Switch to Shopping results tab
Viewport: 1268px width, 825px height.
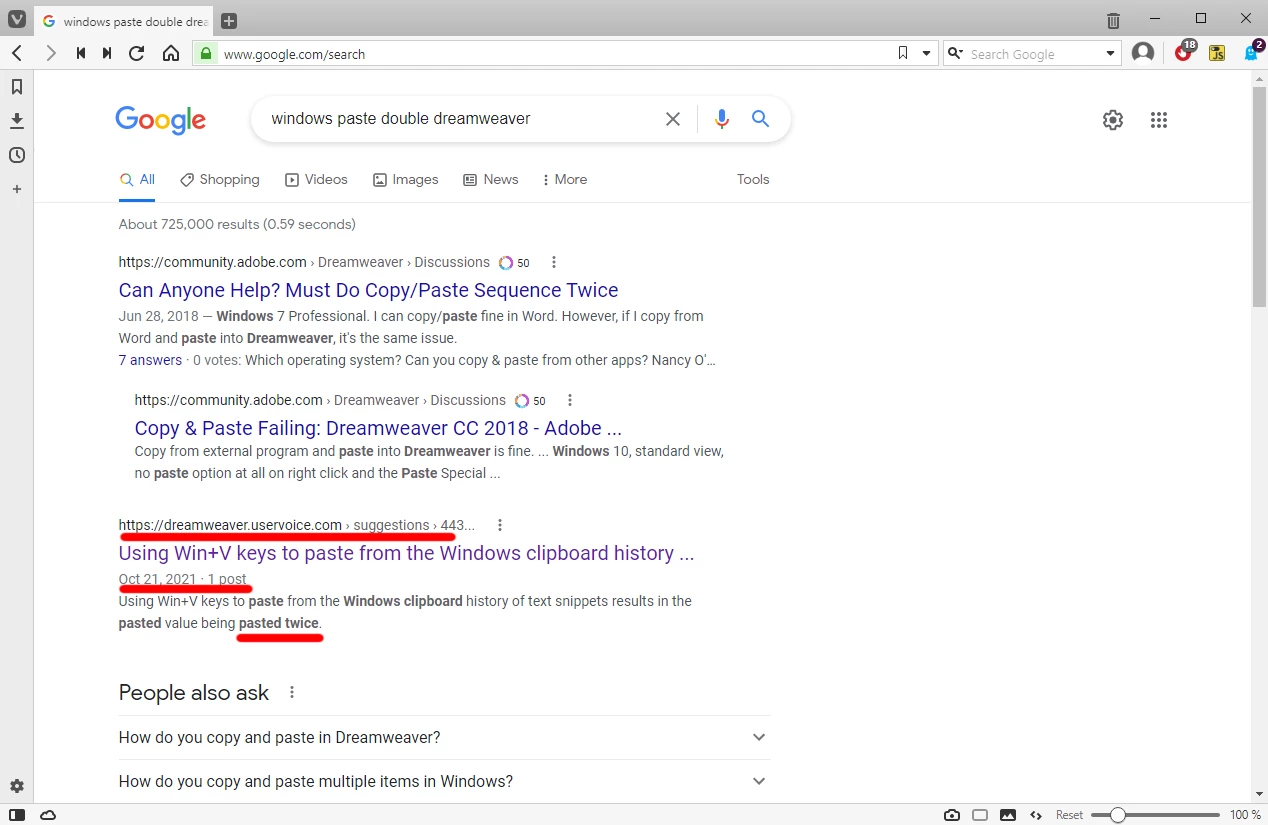(x=220, y=180)
